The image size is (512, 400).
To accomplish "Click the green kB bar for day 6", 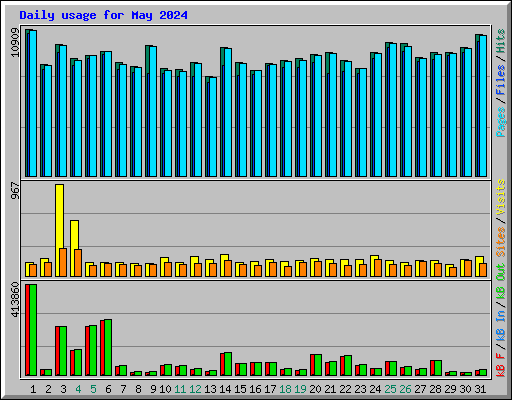I will [x=108, y=348].
